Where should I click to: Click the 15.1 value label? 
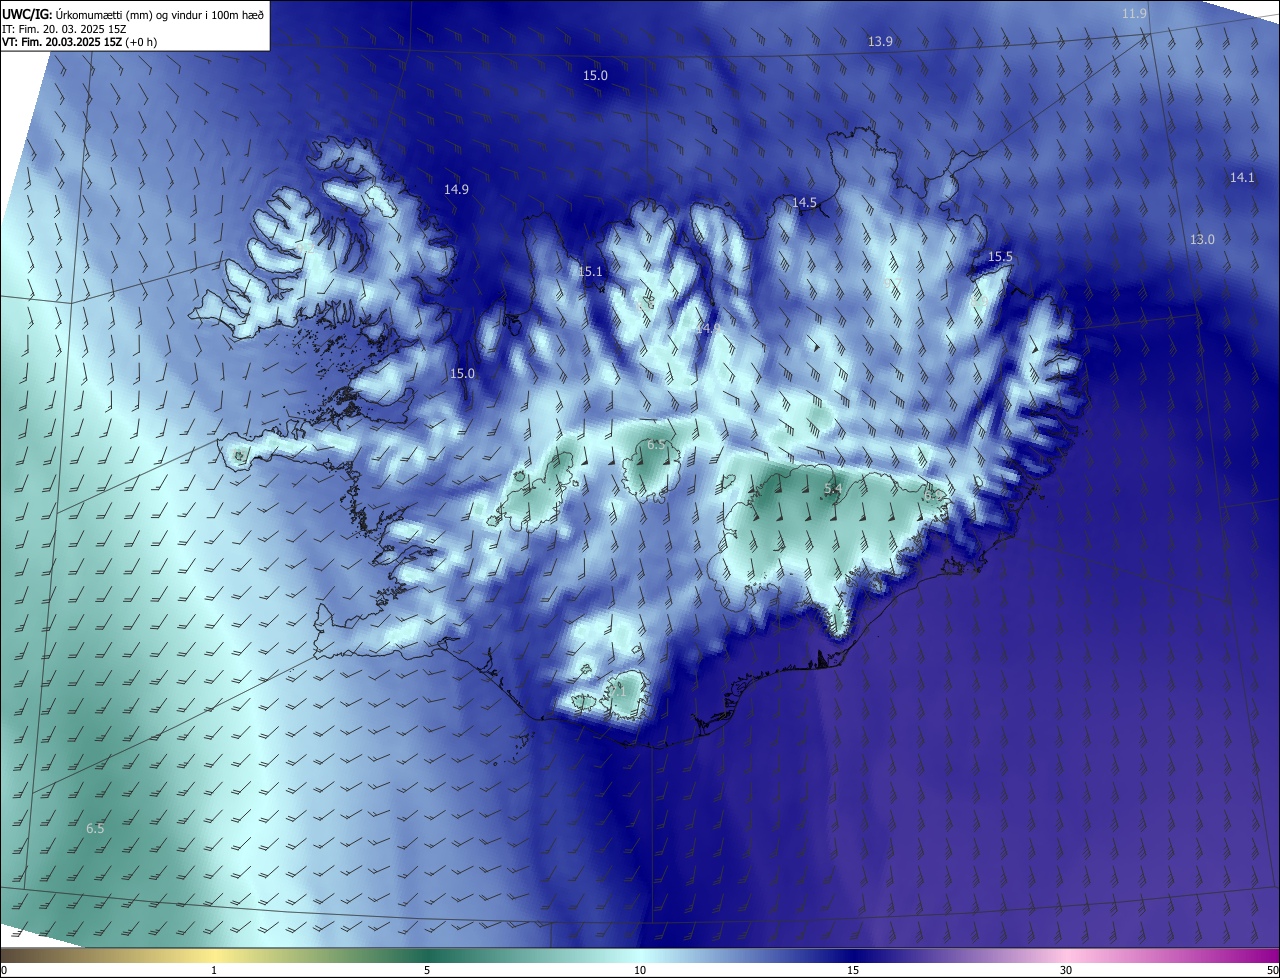(591, 271)
